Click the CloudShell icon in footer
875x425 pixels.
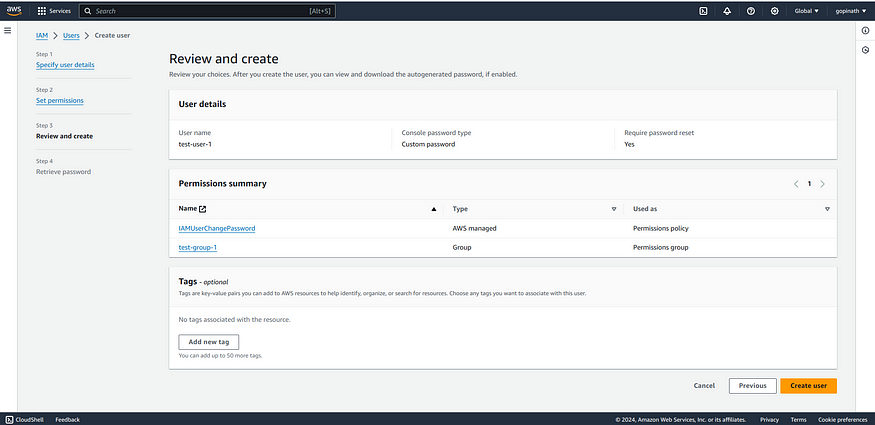coord(9,419)
